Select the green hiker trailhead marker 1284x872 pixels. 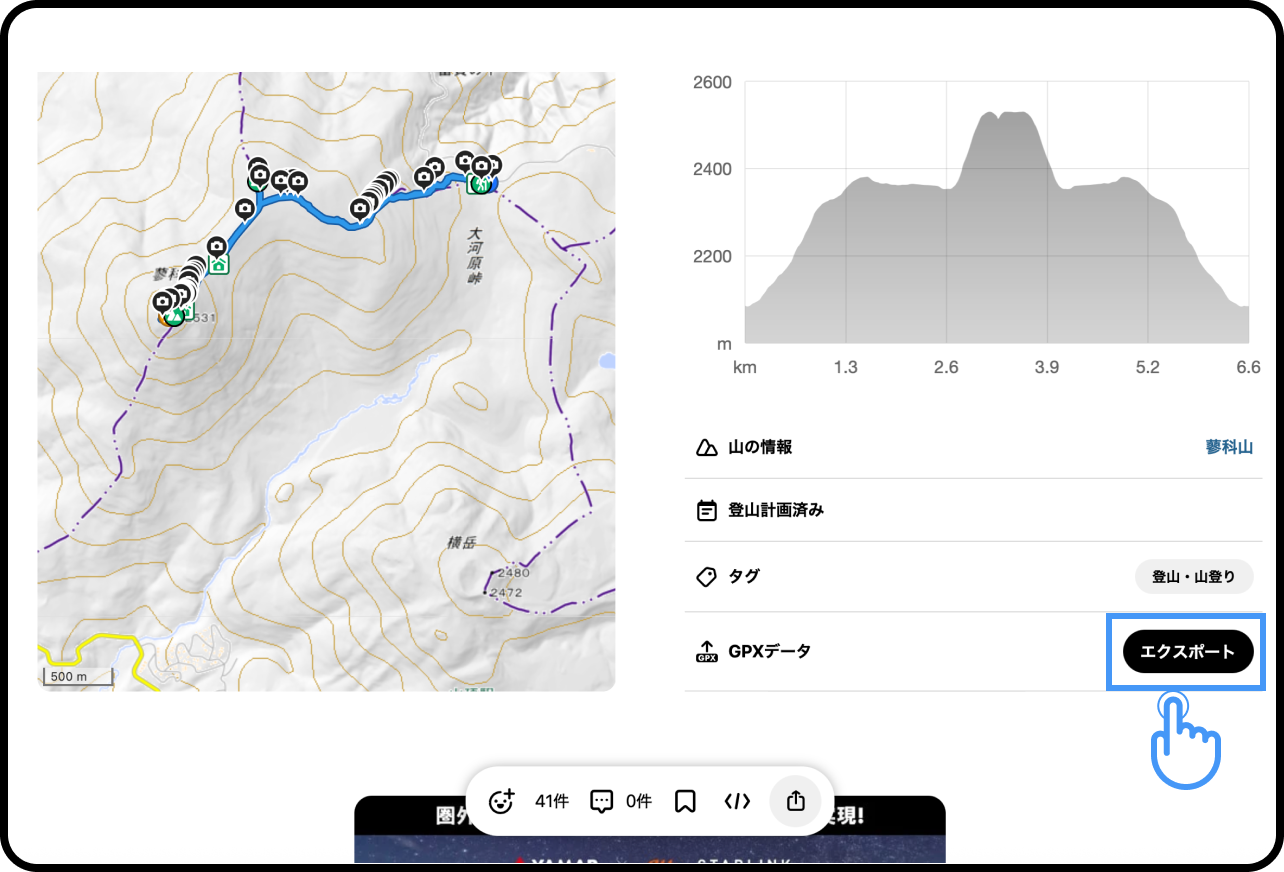(479, 184)
